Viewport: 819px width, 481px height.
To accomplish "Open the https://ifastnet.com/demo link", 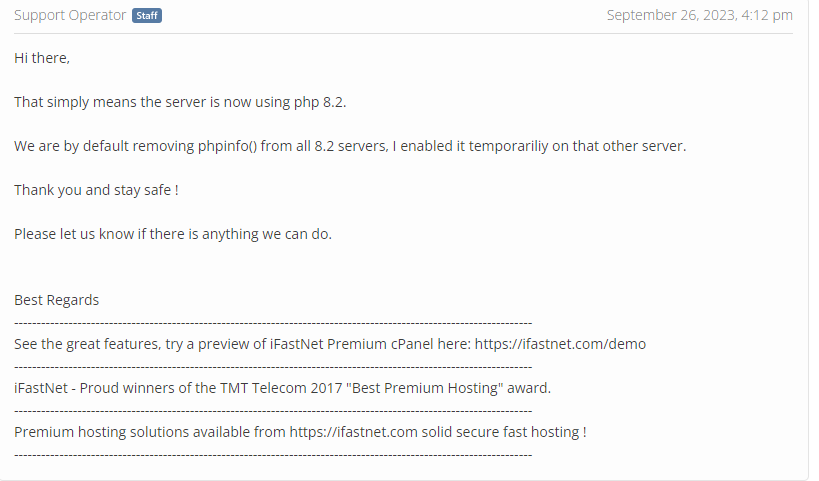I will [560, 344].
